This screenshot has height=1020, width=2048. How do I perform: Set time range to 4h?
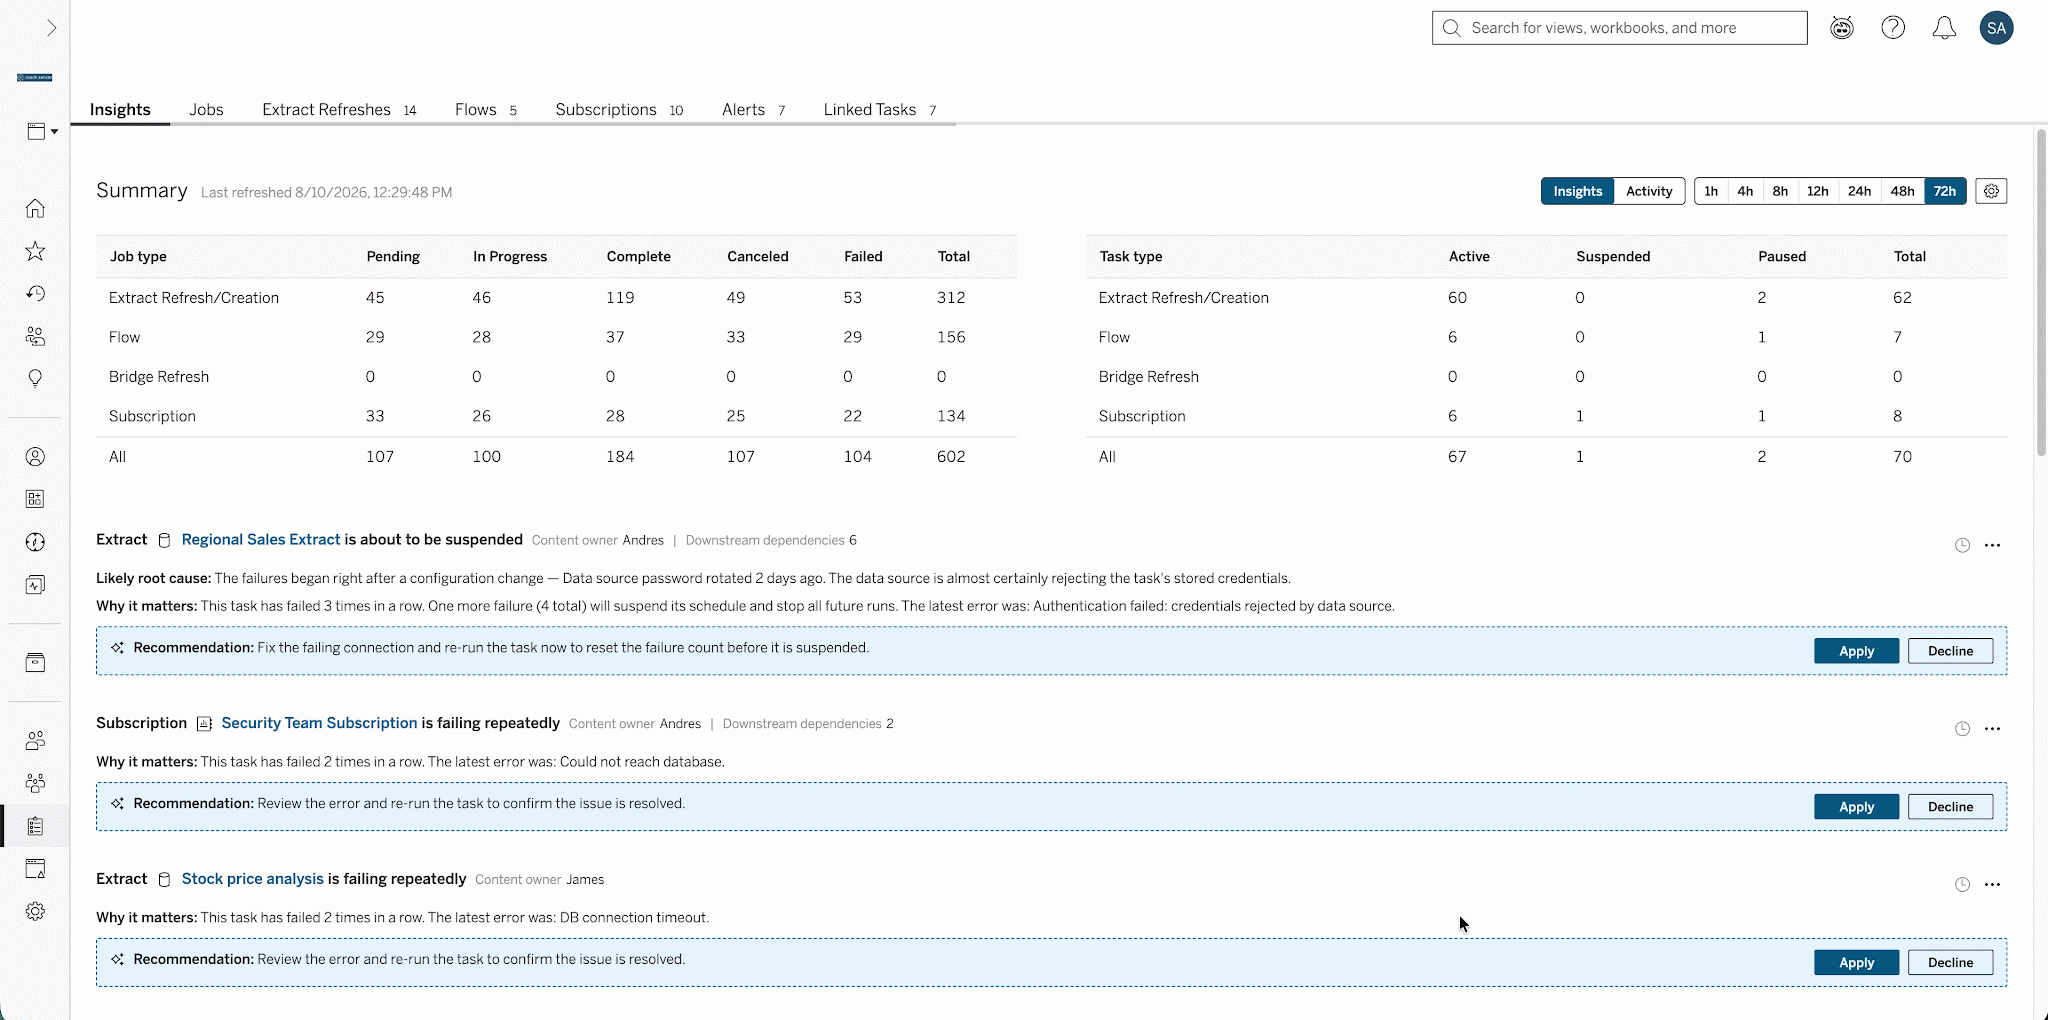[x=1745, y=191]
